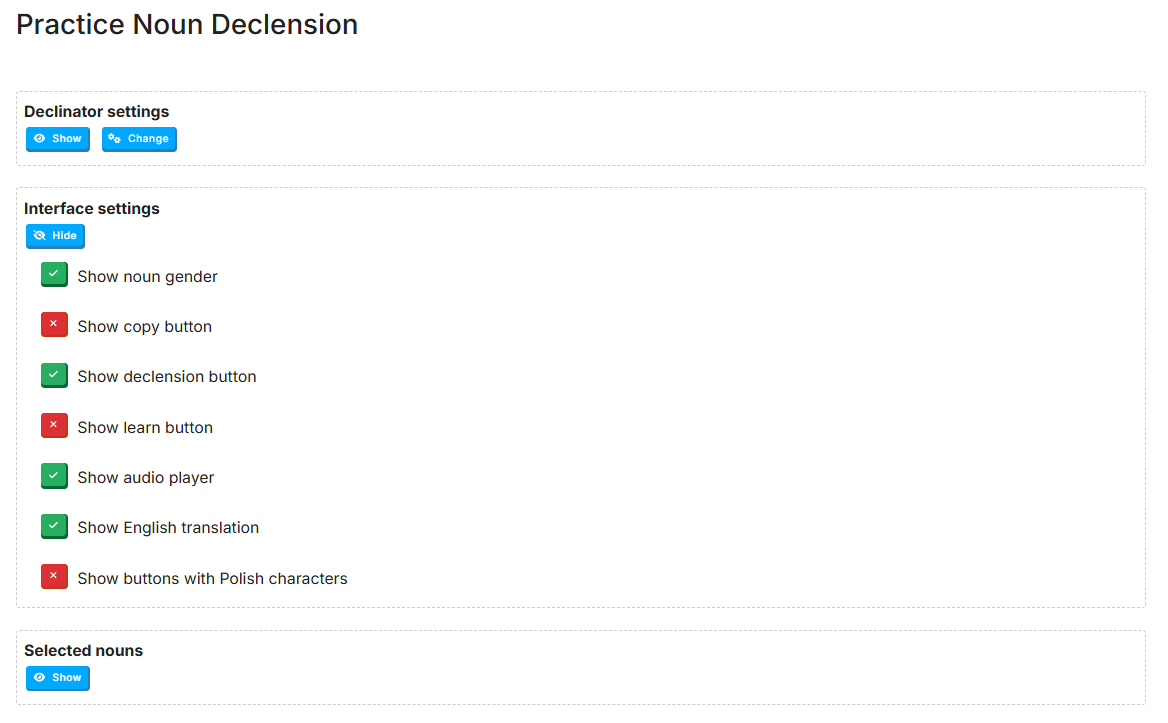This screenshot has height=723, width=1168.
Task: Turn on the Show learn button checkbox
Action: pos(54,426)
